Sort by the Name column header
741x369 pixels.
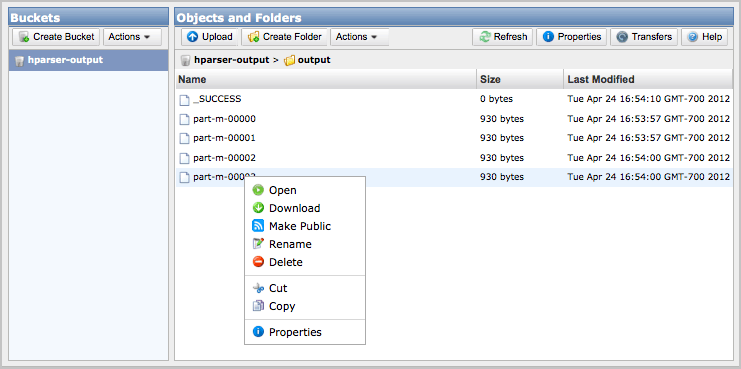(x=326, y=79)
